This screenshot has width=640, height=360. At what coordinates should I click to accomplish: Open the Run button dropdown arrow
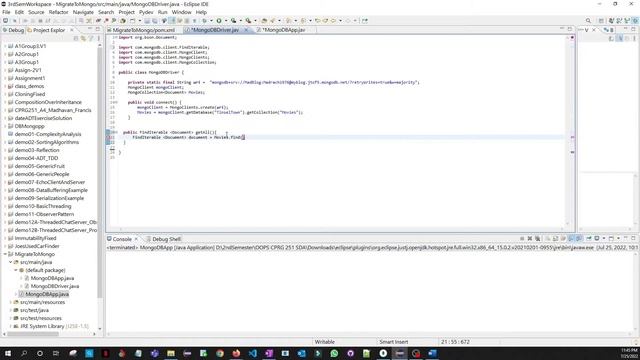click(226, 20)
